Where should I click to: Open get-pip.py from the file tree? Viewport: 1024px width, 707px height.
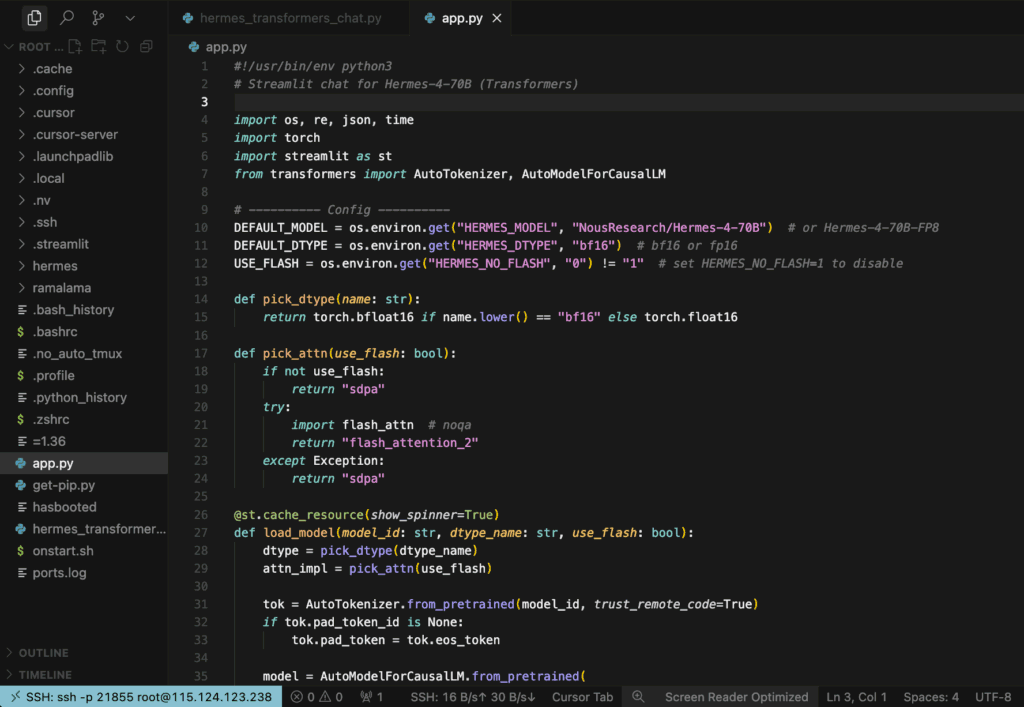[x=84, y=485]
